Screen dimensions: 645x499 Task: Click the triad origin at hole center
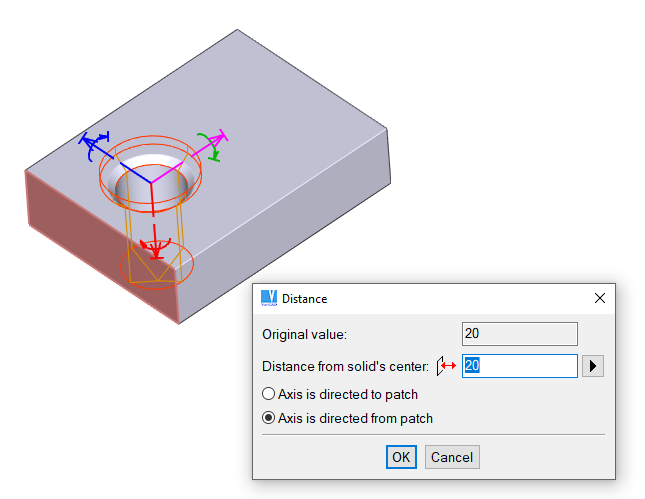pos(150,182)
